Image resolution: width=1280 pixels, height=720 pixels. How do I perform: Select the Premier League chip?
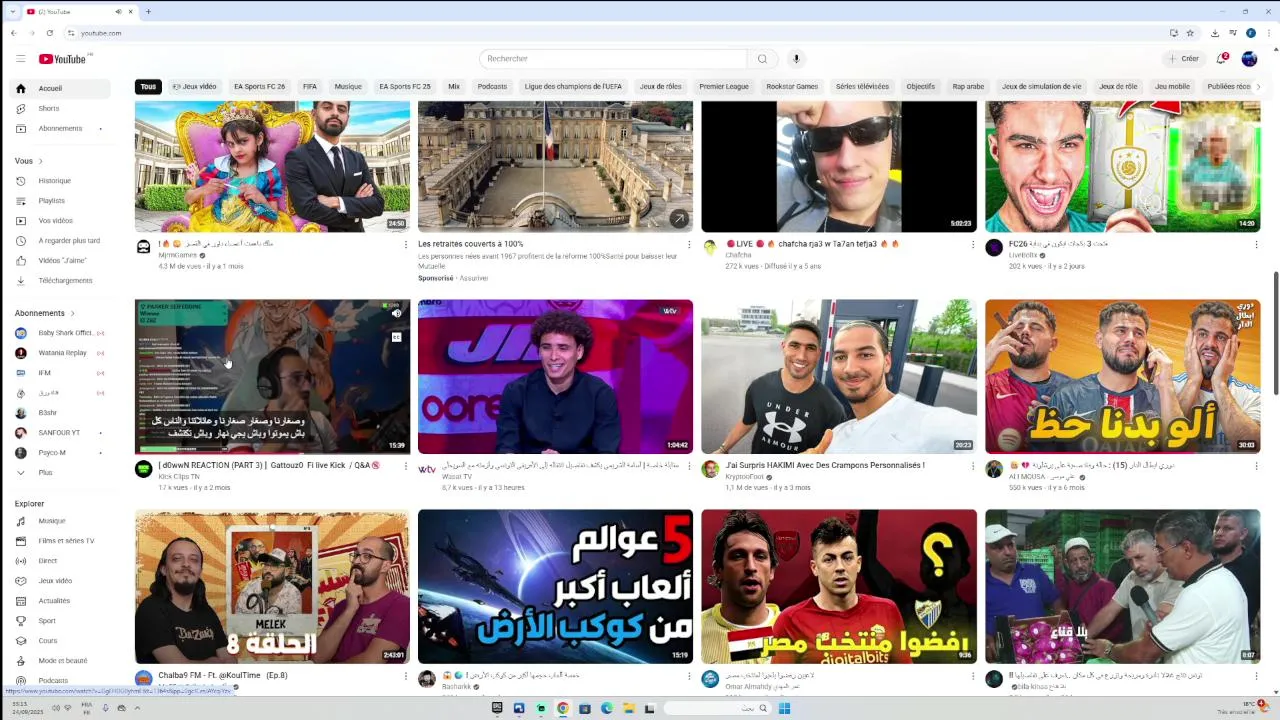[724, 87]
